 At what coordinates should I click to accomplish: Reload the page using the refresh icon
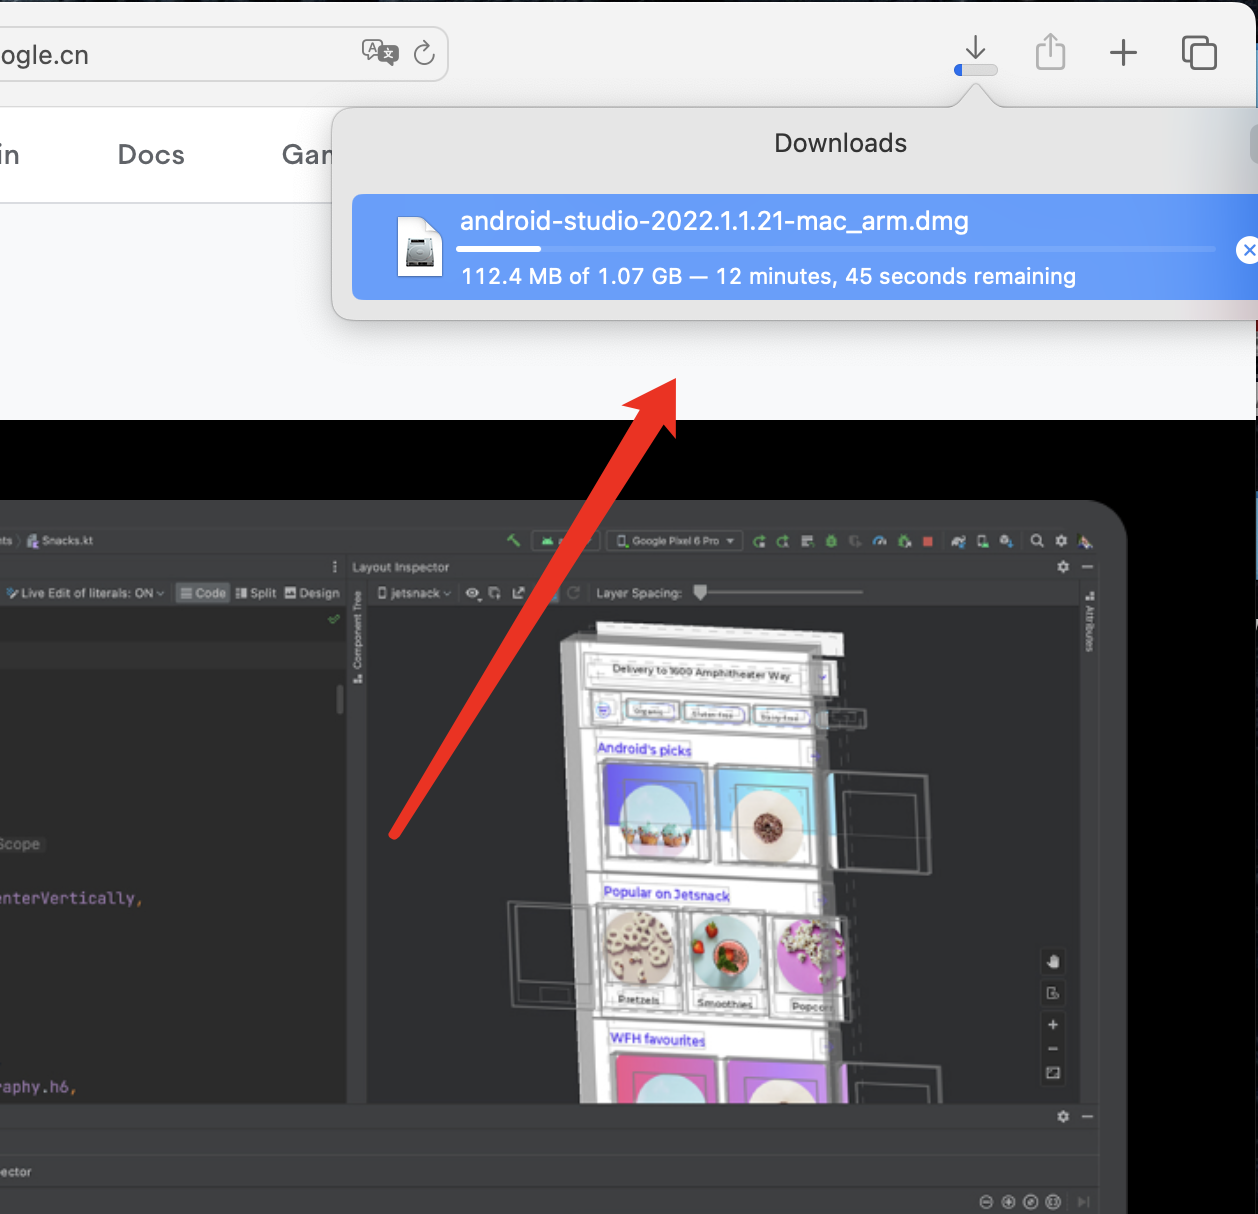coord(424,53)
